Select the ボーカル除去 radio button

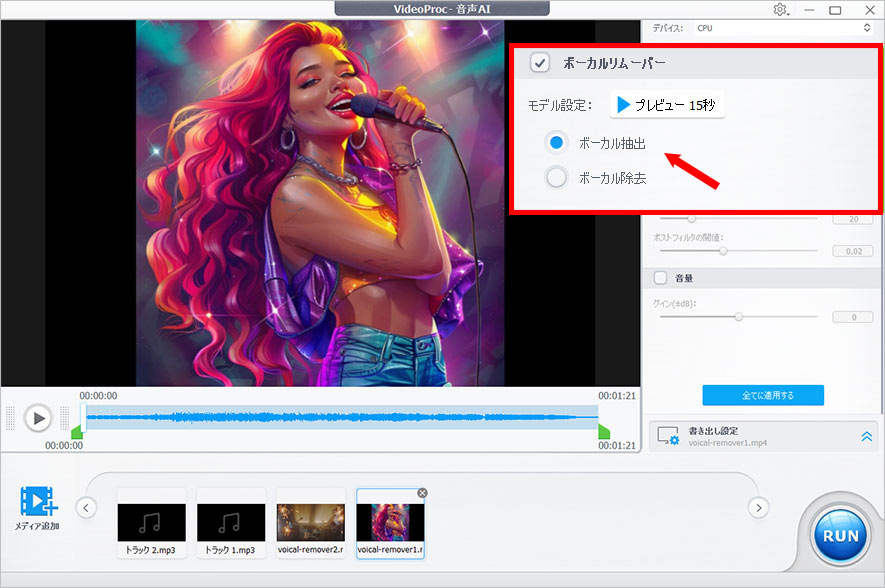click(557, 177)
